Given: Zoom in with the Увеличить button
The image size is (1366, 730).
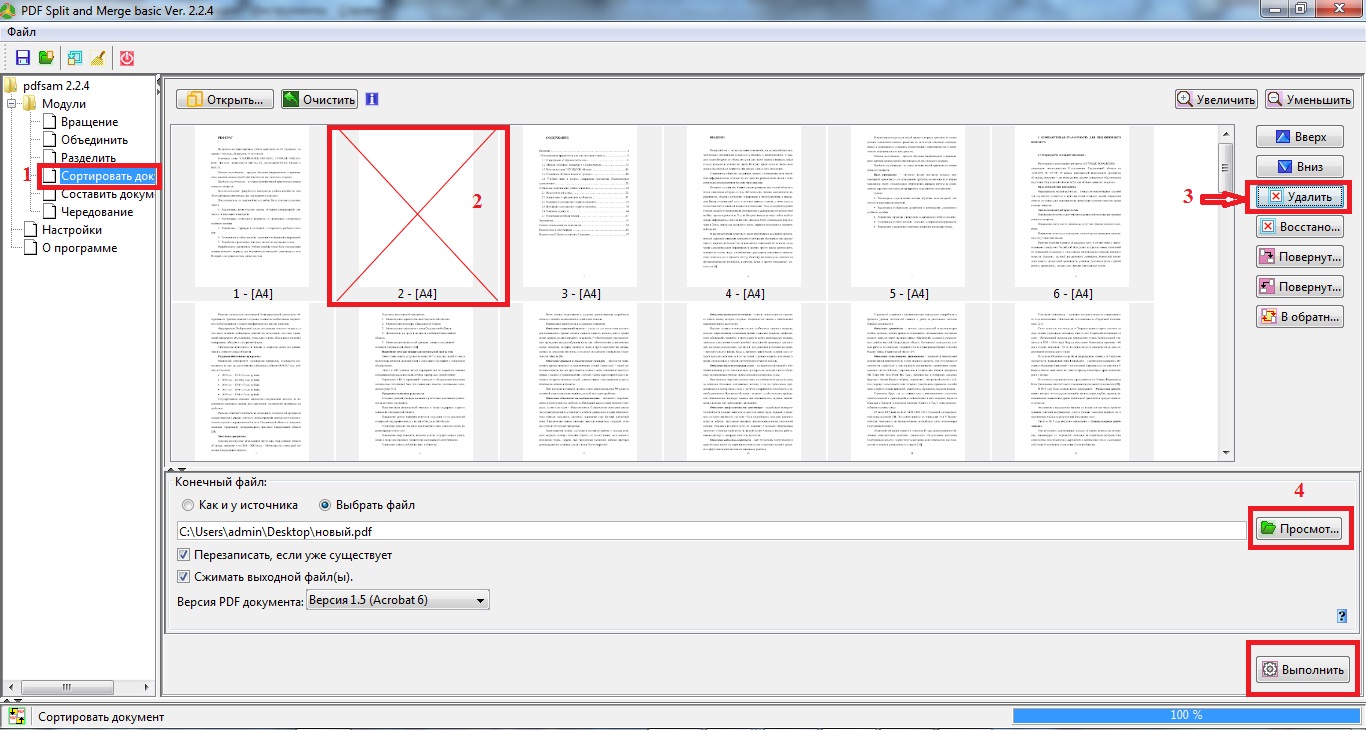Looking at the screenshot, I should tap(1216, 99).
